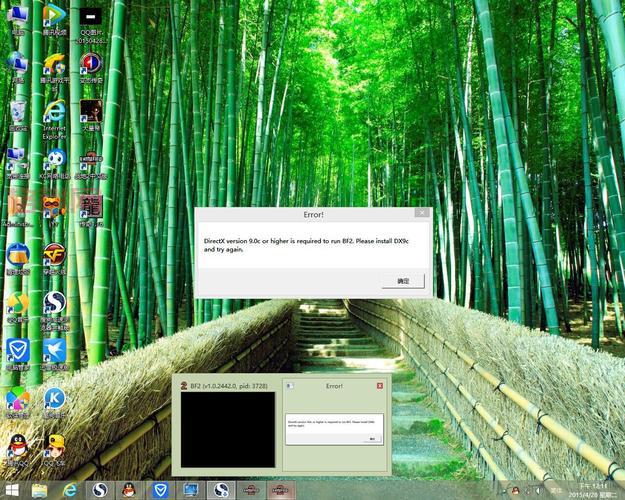This screenshot has height=500, width=625.
Task: Open the Sogou browser desktop shortcut
Action: pyautogui.click(x=55, y=311)
